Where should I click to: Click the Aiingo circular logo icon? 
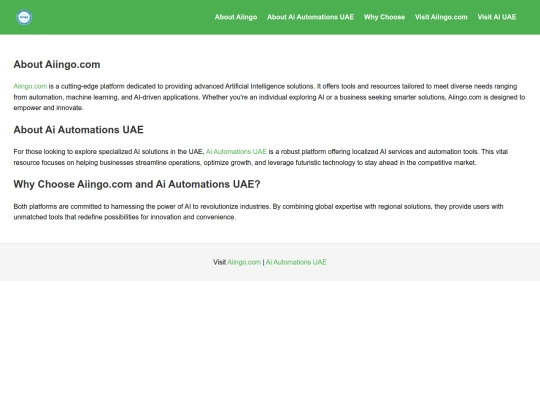coord(24,17)
